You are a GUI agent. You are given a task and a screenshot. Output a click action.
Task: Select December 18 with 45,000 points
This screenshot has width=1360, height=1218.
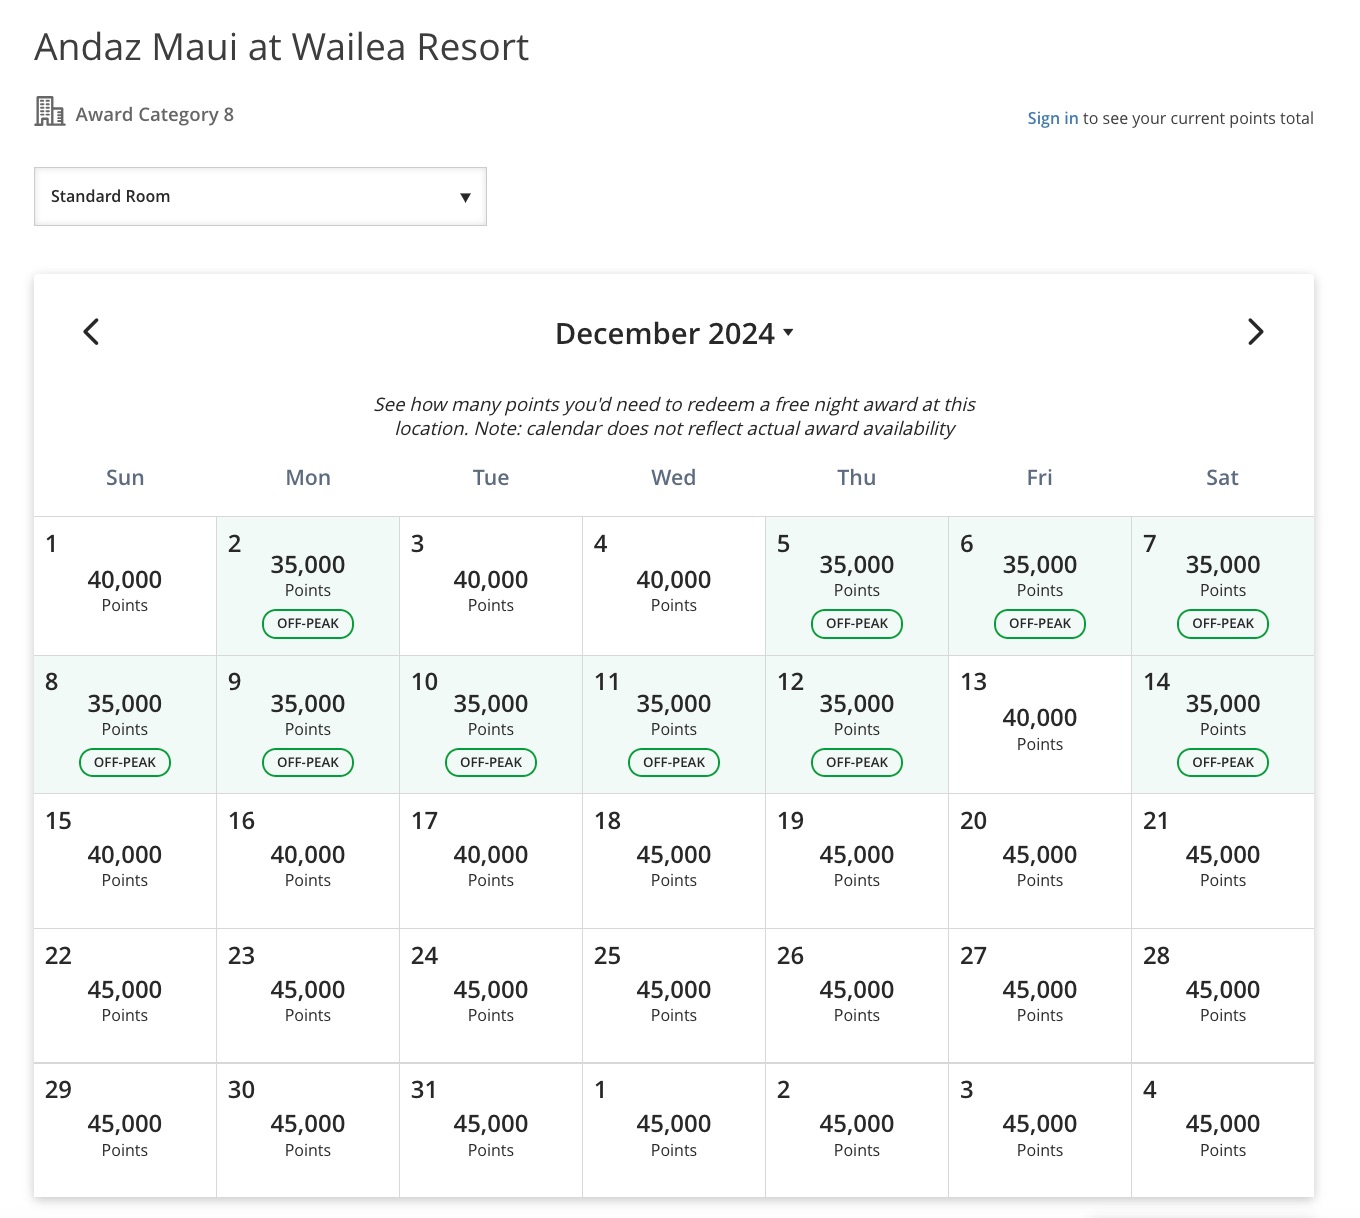point(673,860)
